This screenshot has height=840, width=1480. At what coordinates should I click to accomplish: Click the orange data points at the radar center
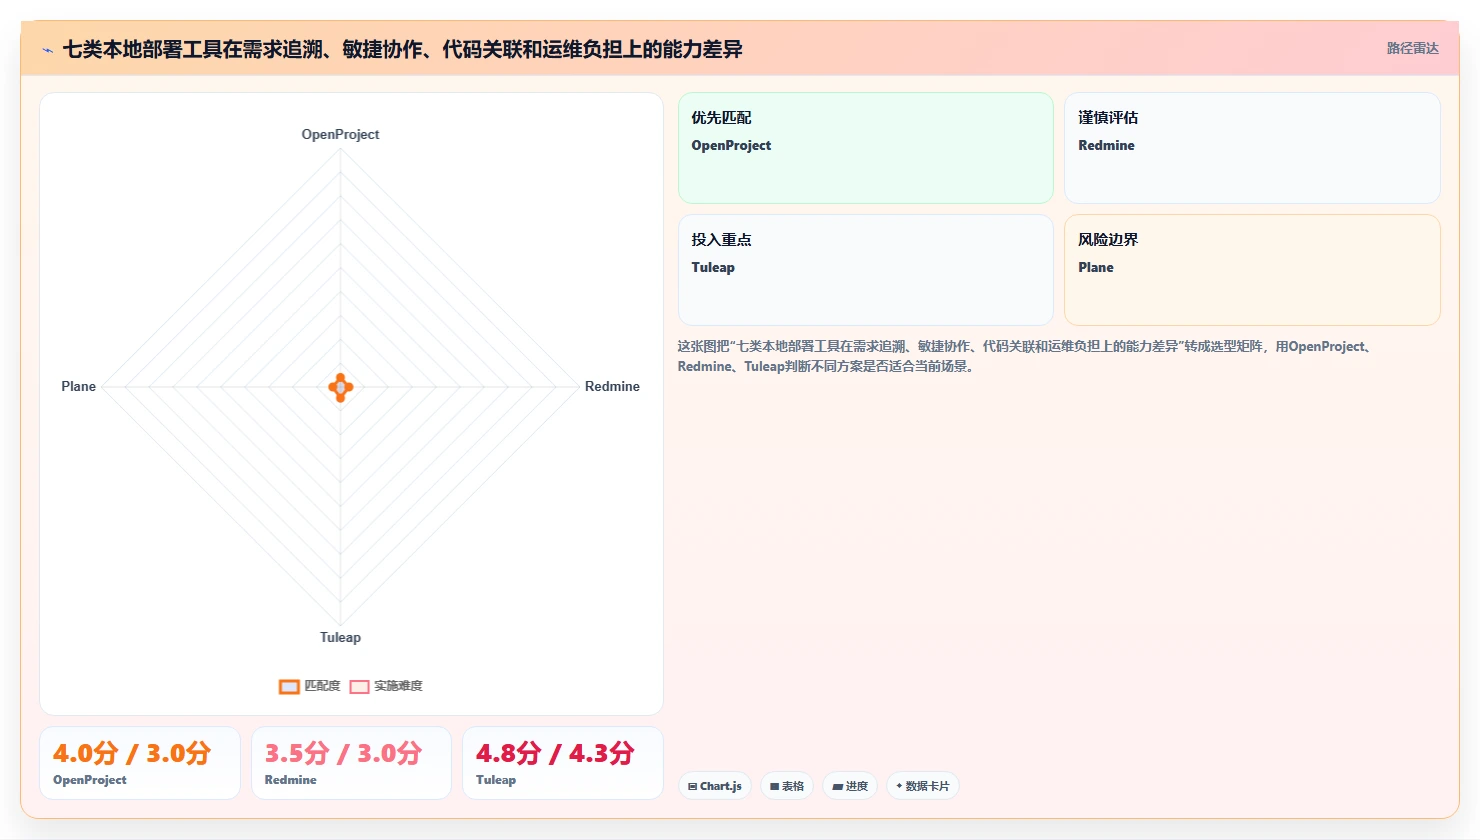[341, 387]
